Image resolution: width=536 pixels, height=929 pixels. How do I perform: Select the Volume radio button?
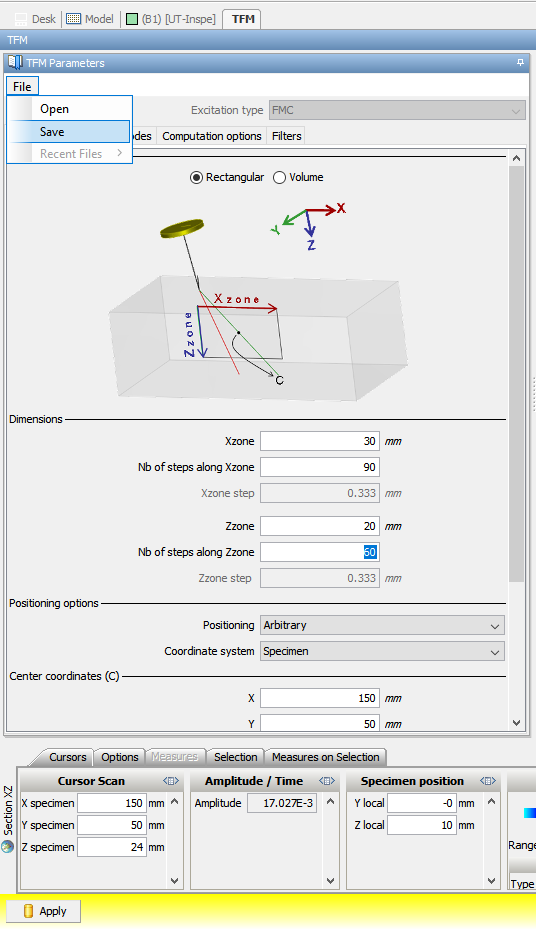pyautogui.click(x=279, y=177)
